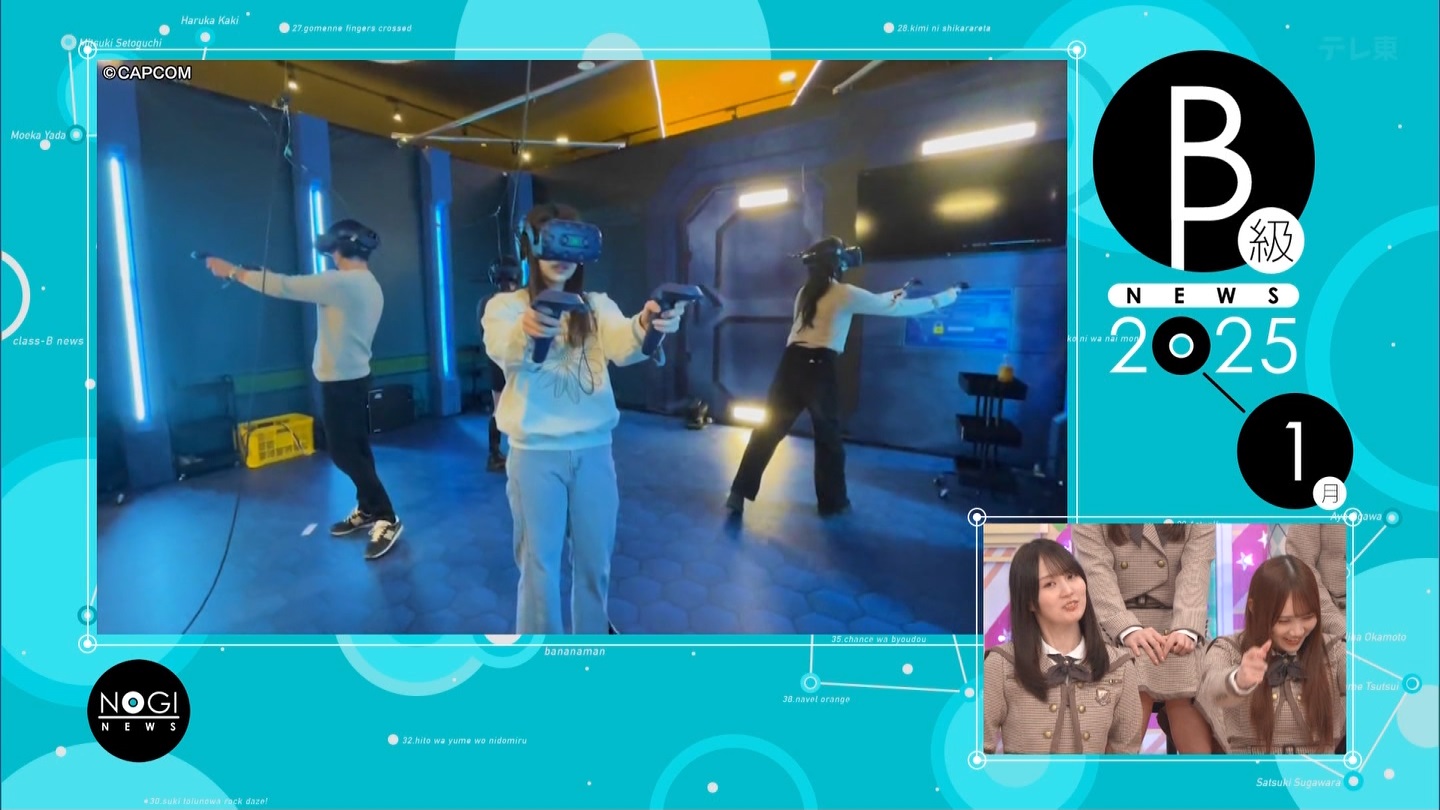Screen dimensions: 1440x810
Task: Click the NEWS white pill banner
Action: coord(1202,295)
